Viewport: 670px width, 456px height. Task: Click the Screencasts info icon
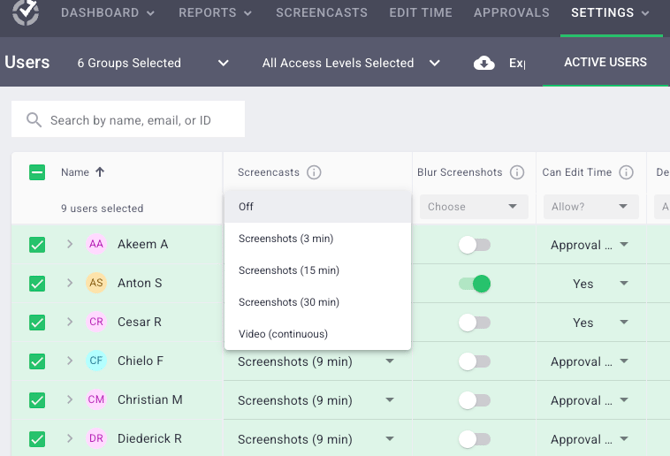click(314, 172)
